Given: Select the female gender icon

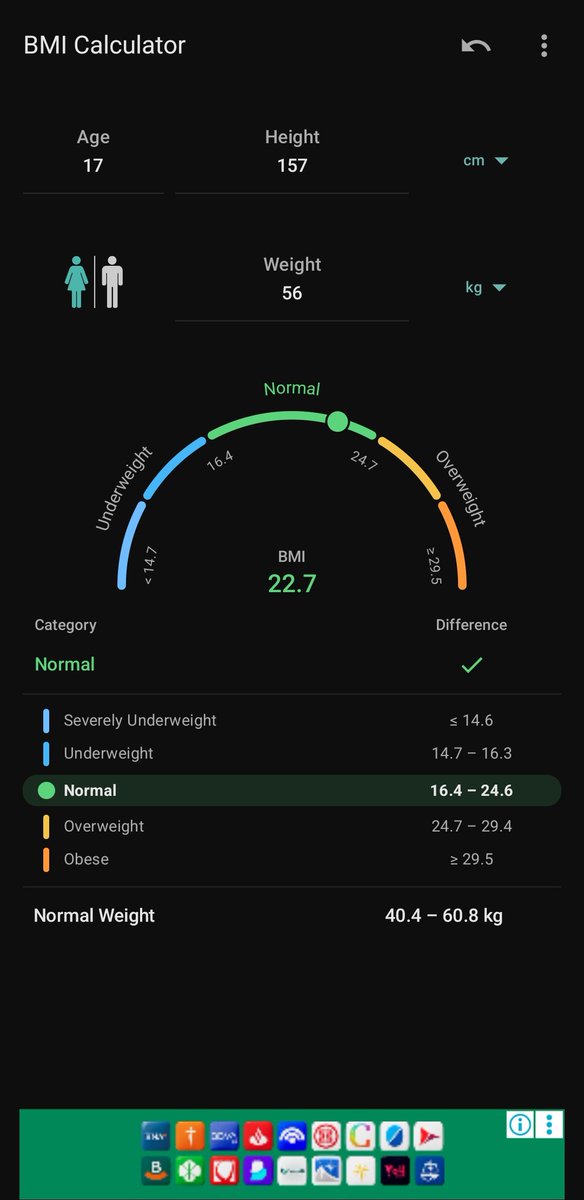Looking at the screenshot, I should [x=77, y=282].
